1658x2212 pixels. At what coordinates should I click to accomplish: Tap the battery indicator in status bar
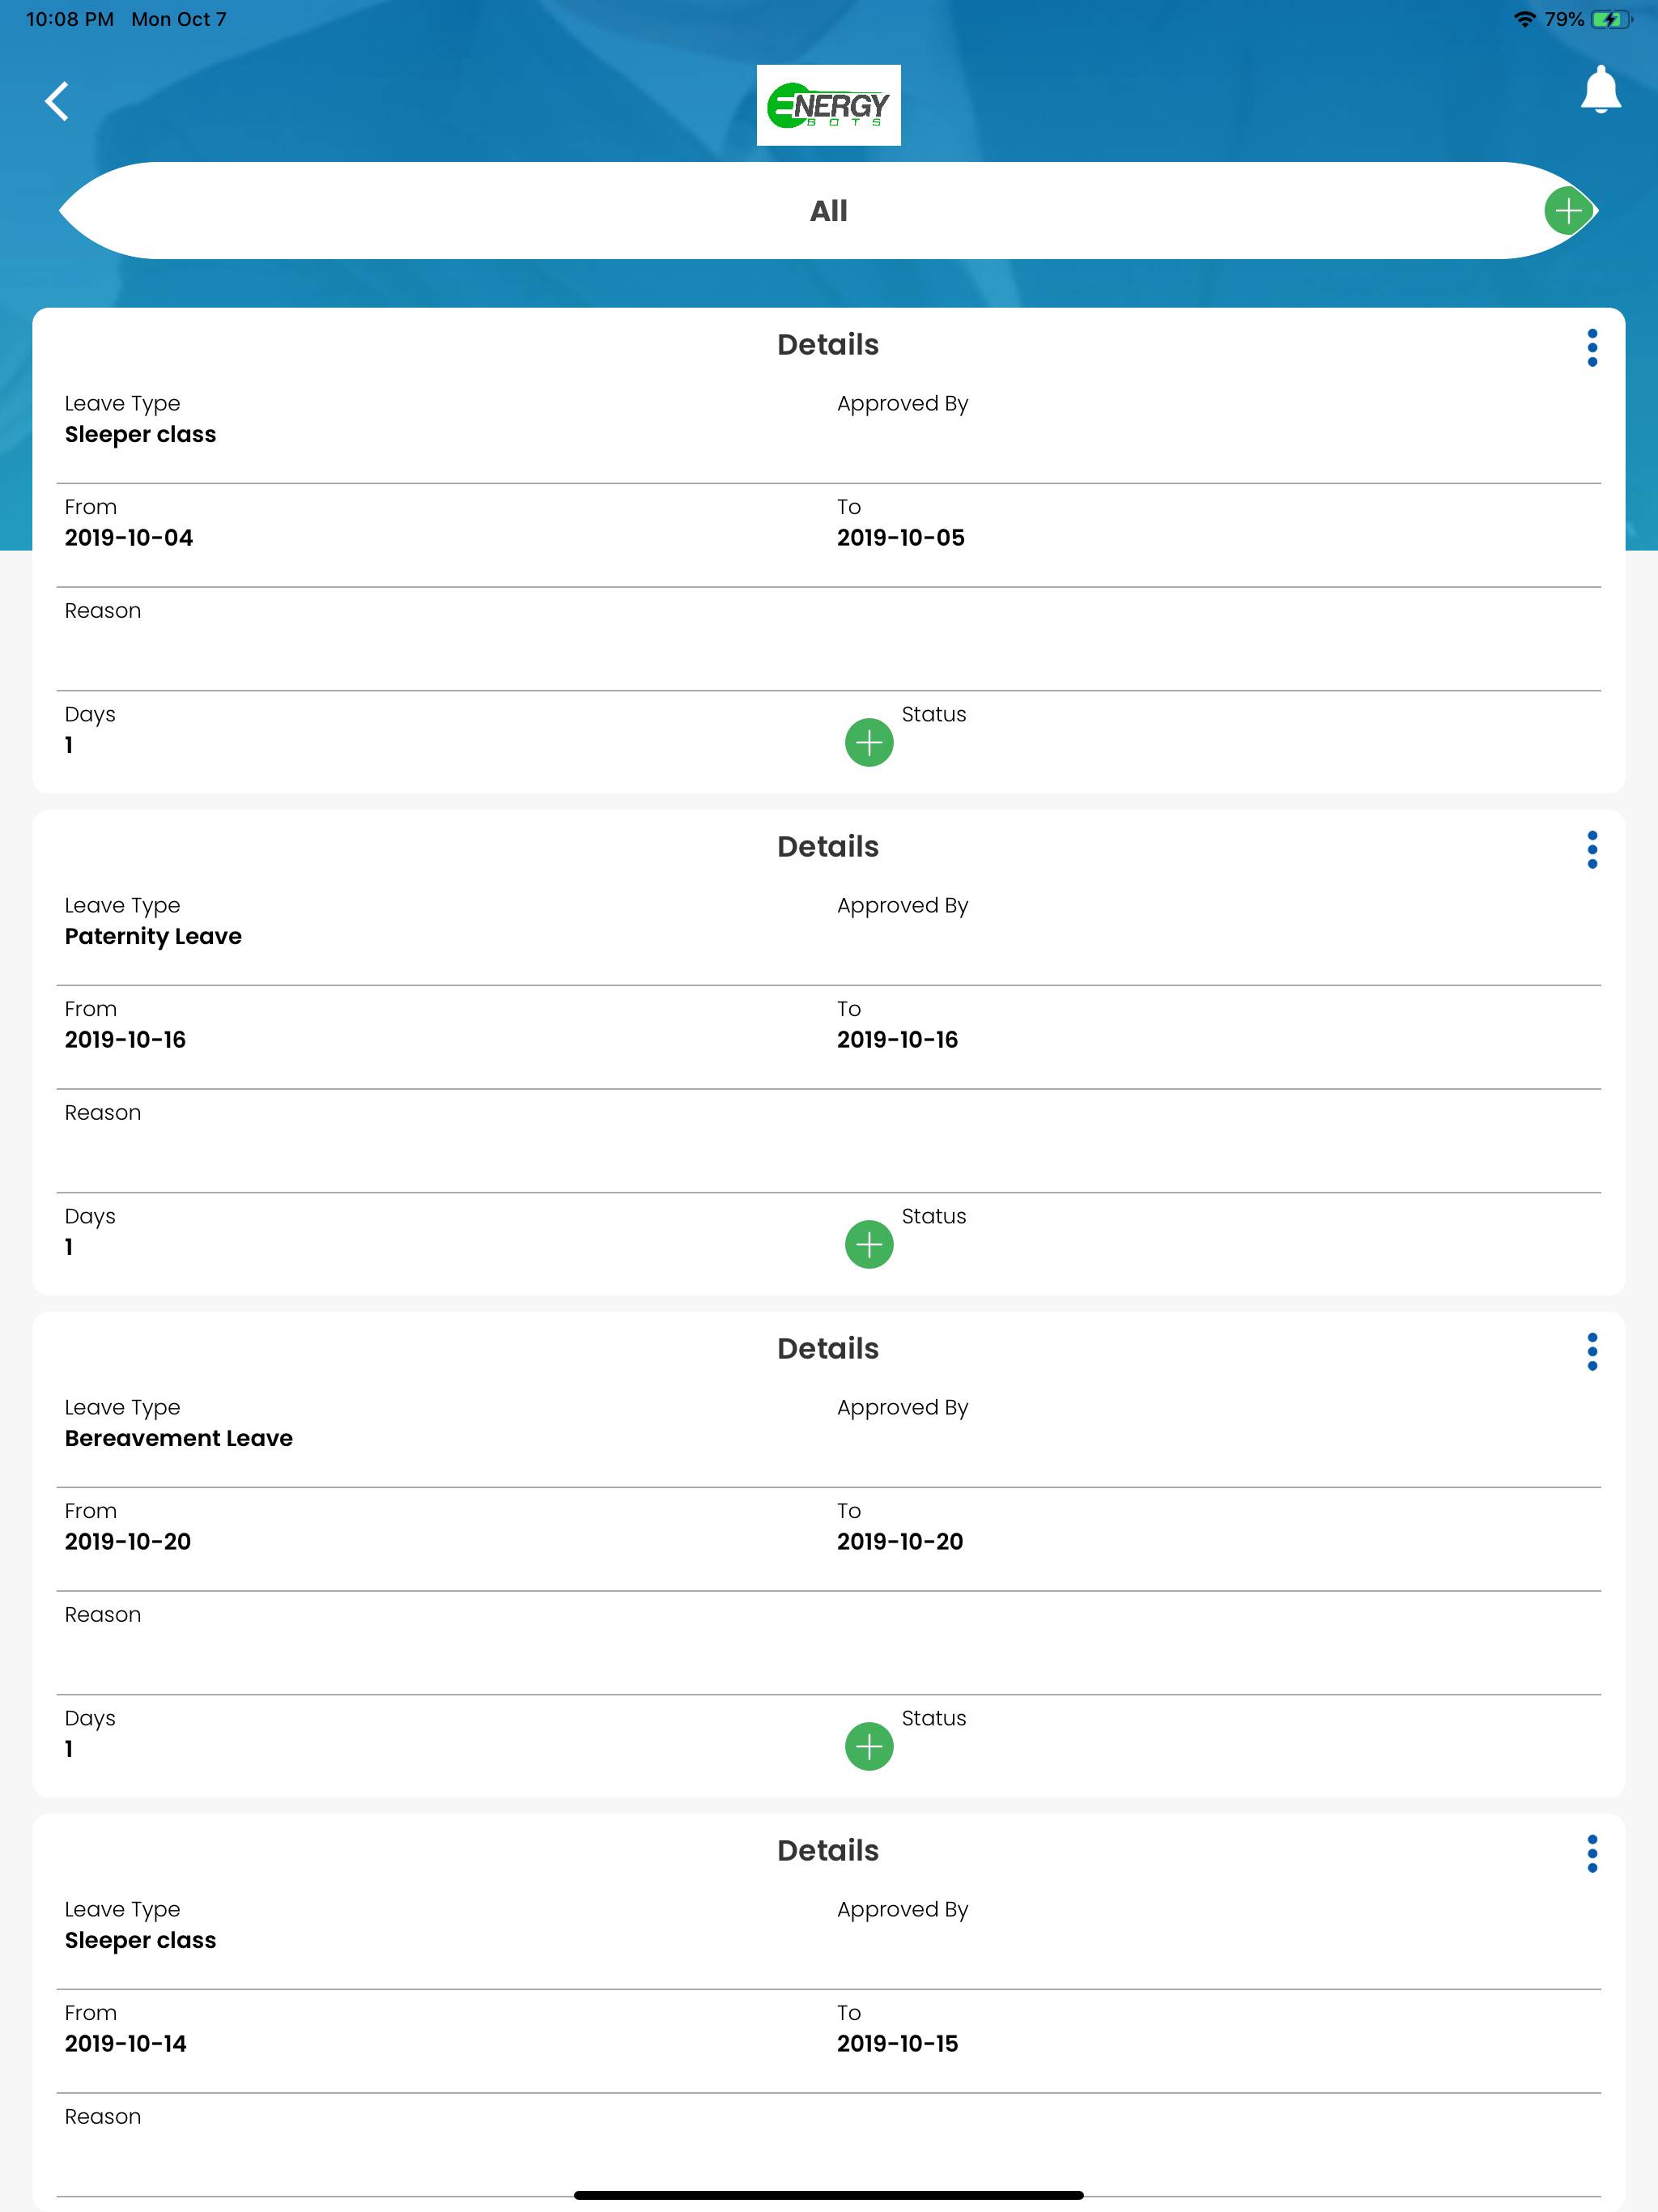click(x=1611, y=19)
